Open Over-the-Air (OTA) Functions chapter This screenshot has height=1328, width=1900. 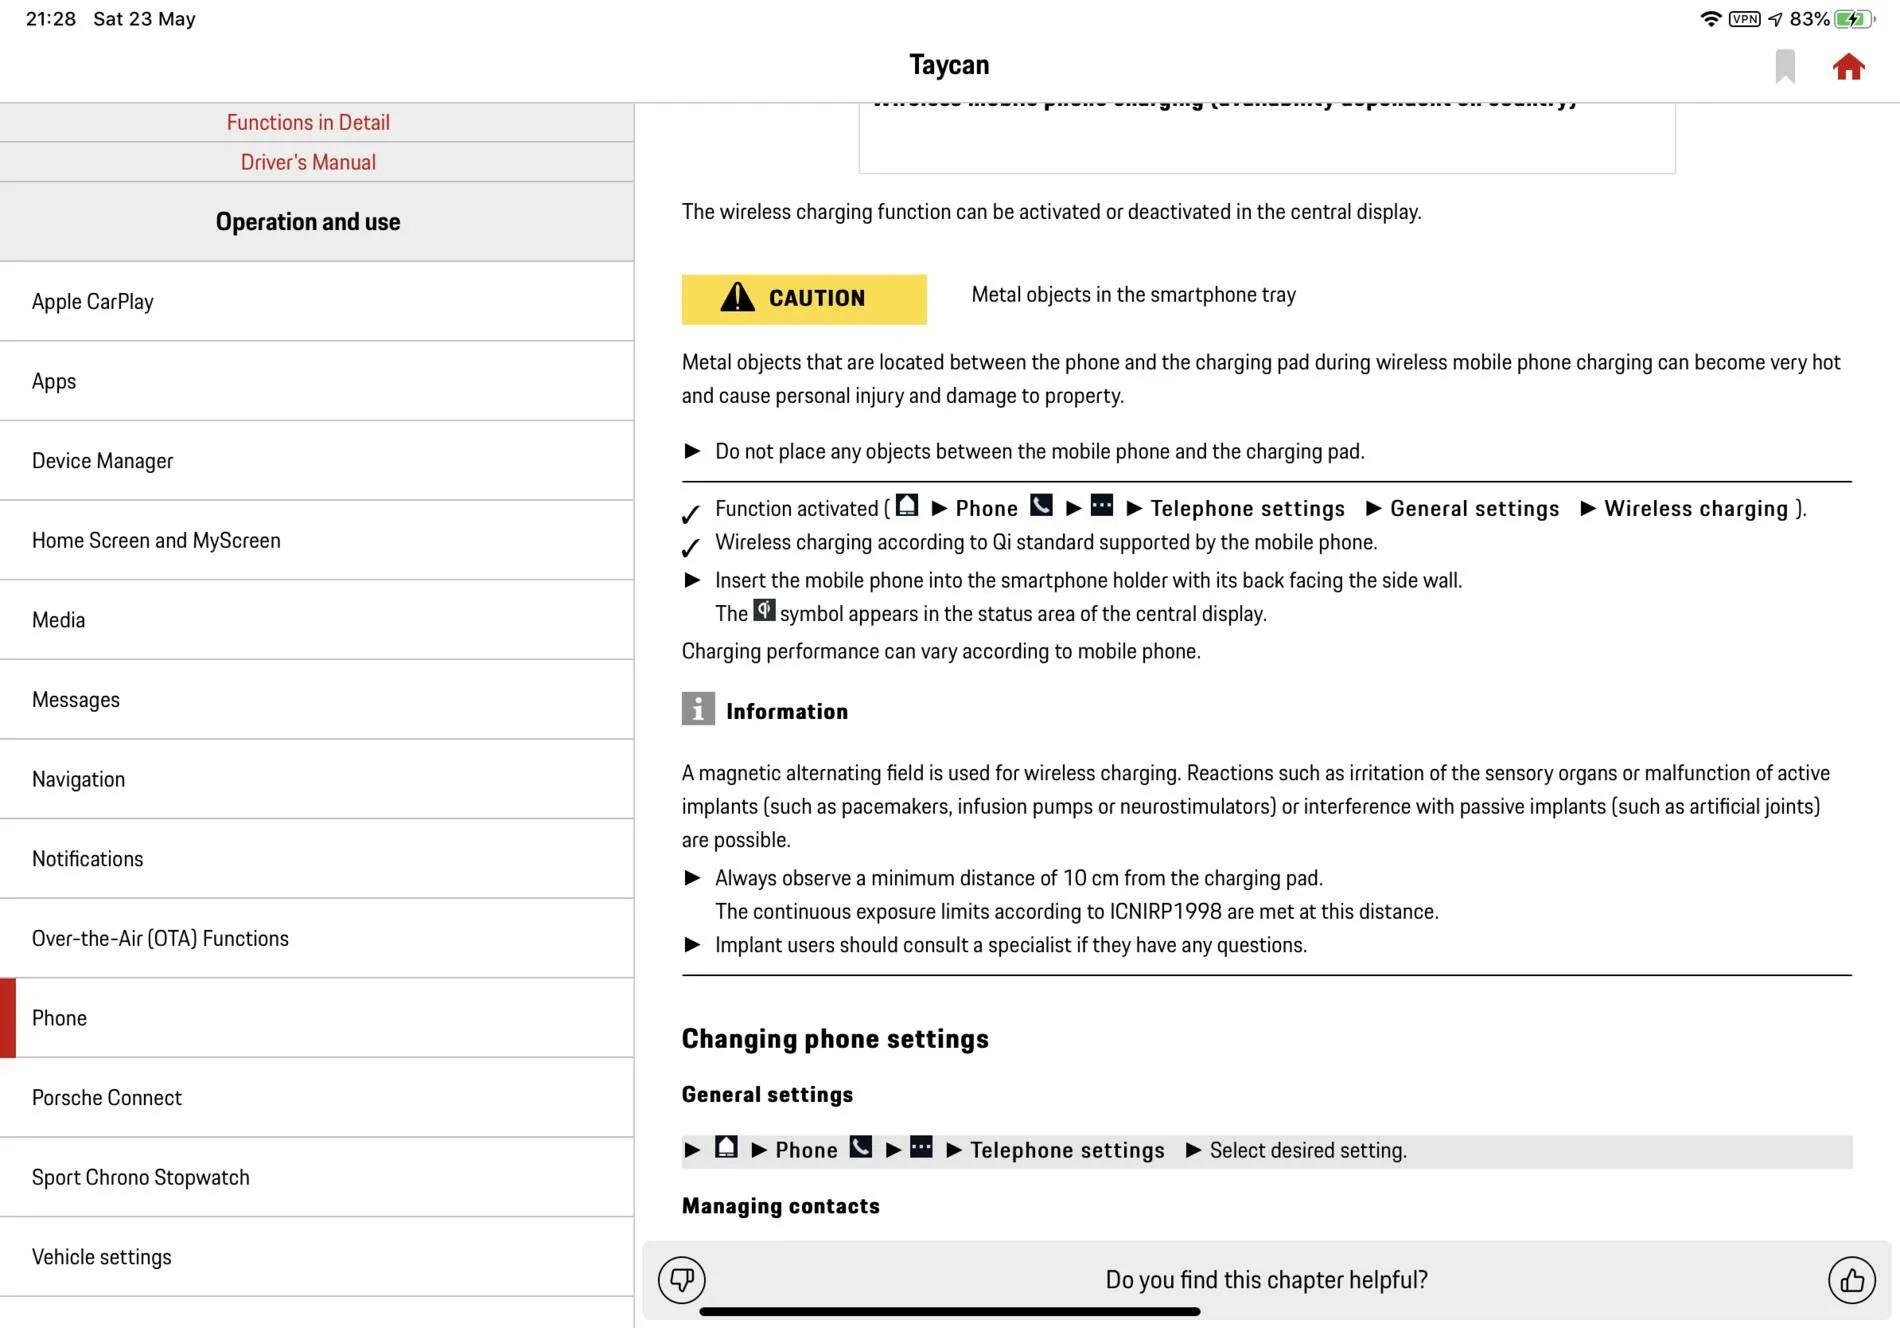point(317,938)
